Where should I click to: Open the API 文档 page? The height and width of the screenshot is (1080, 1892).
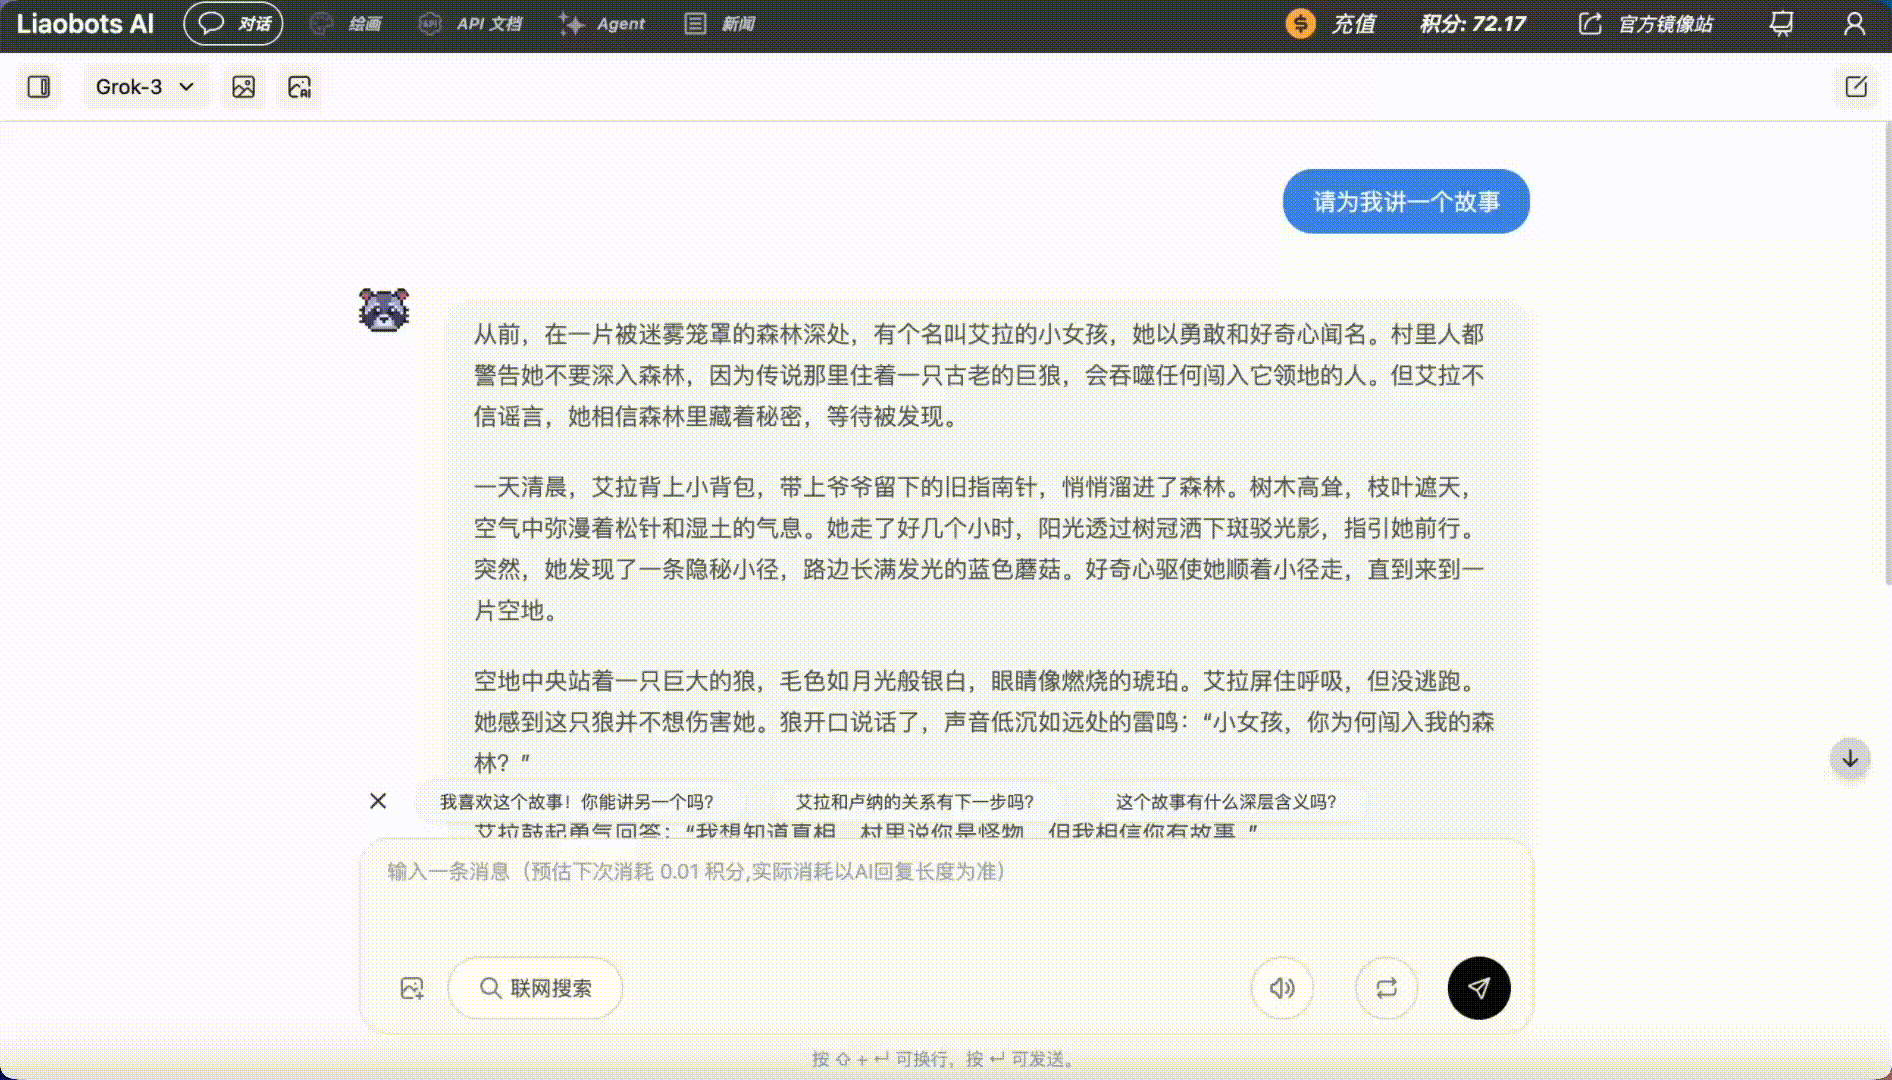coord(470,23)
